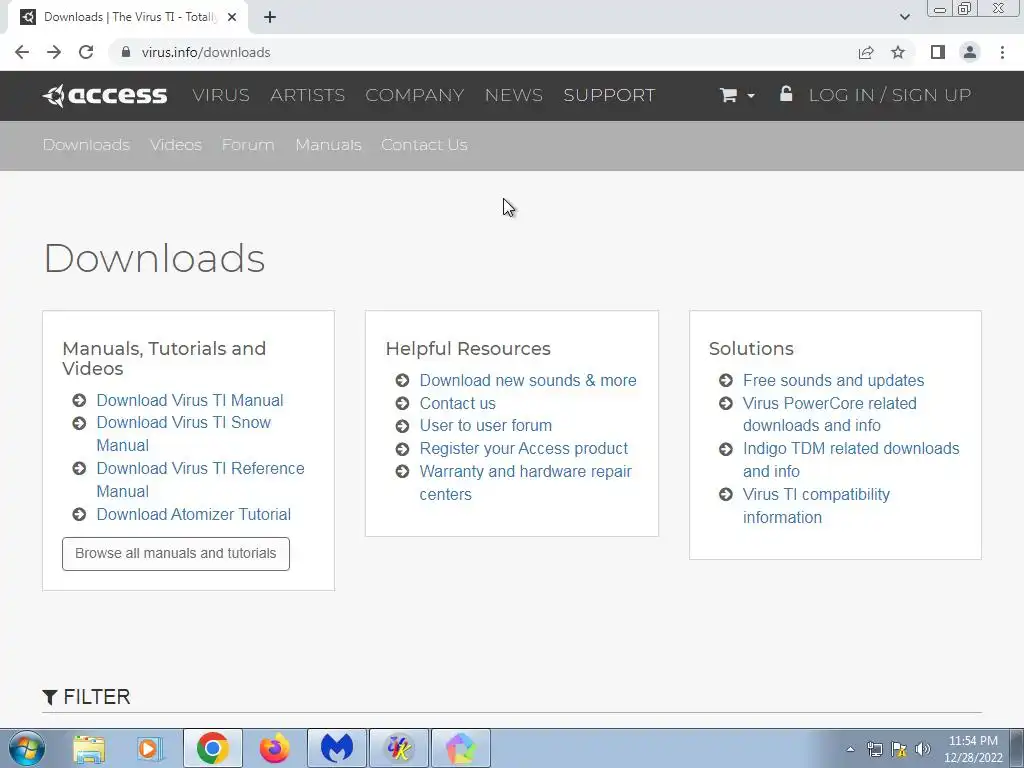
Task: Open Warranty and hardware repair centers link
Action: click(526, 483)
